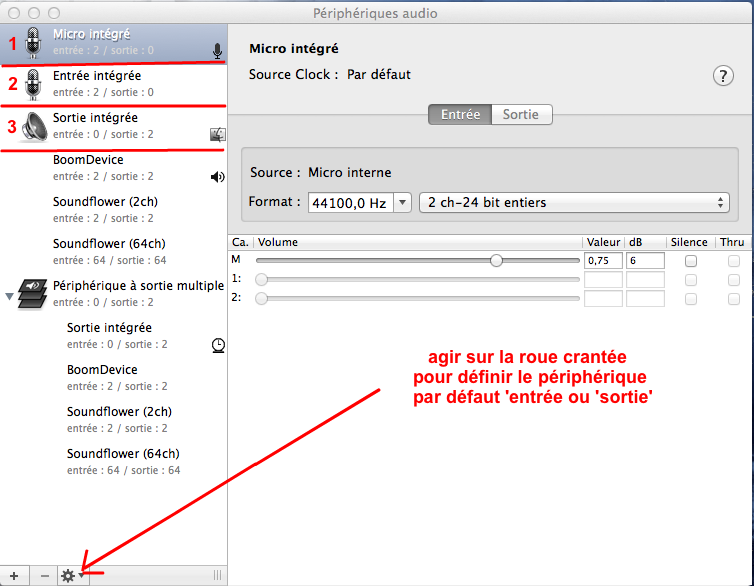
Task: Toggle Thru checkbox for channel M
Action: click(x=732, y=261)
